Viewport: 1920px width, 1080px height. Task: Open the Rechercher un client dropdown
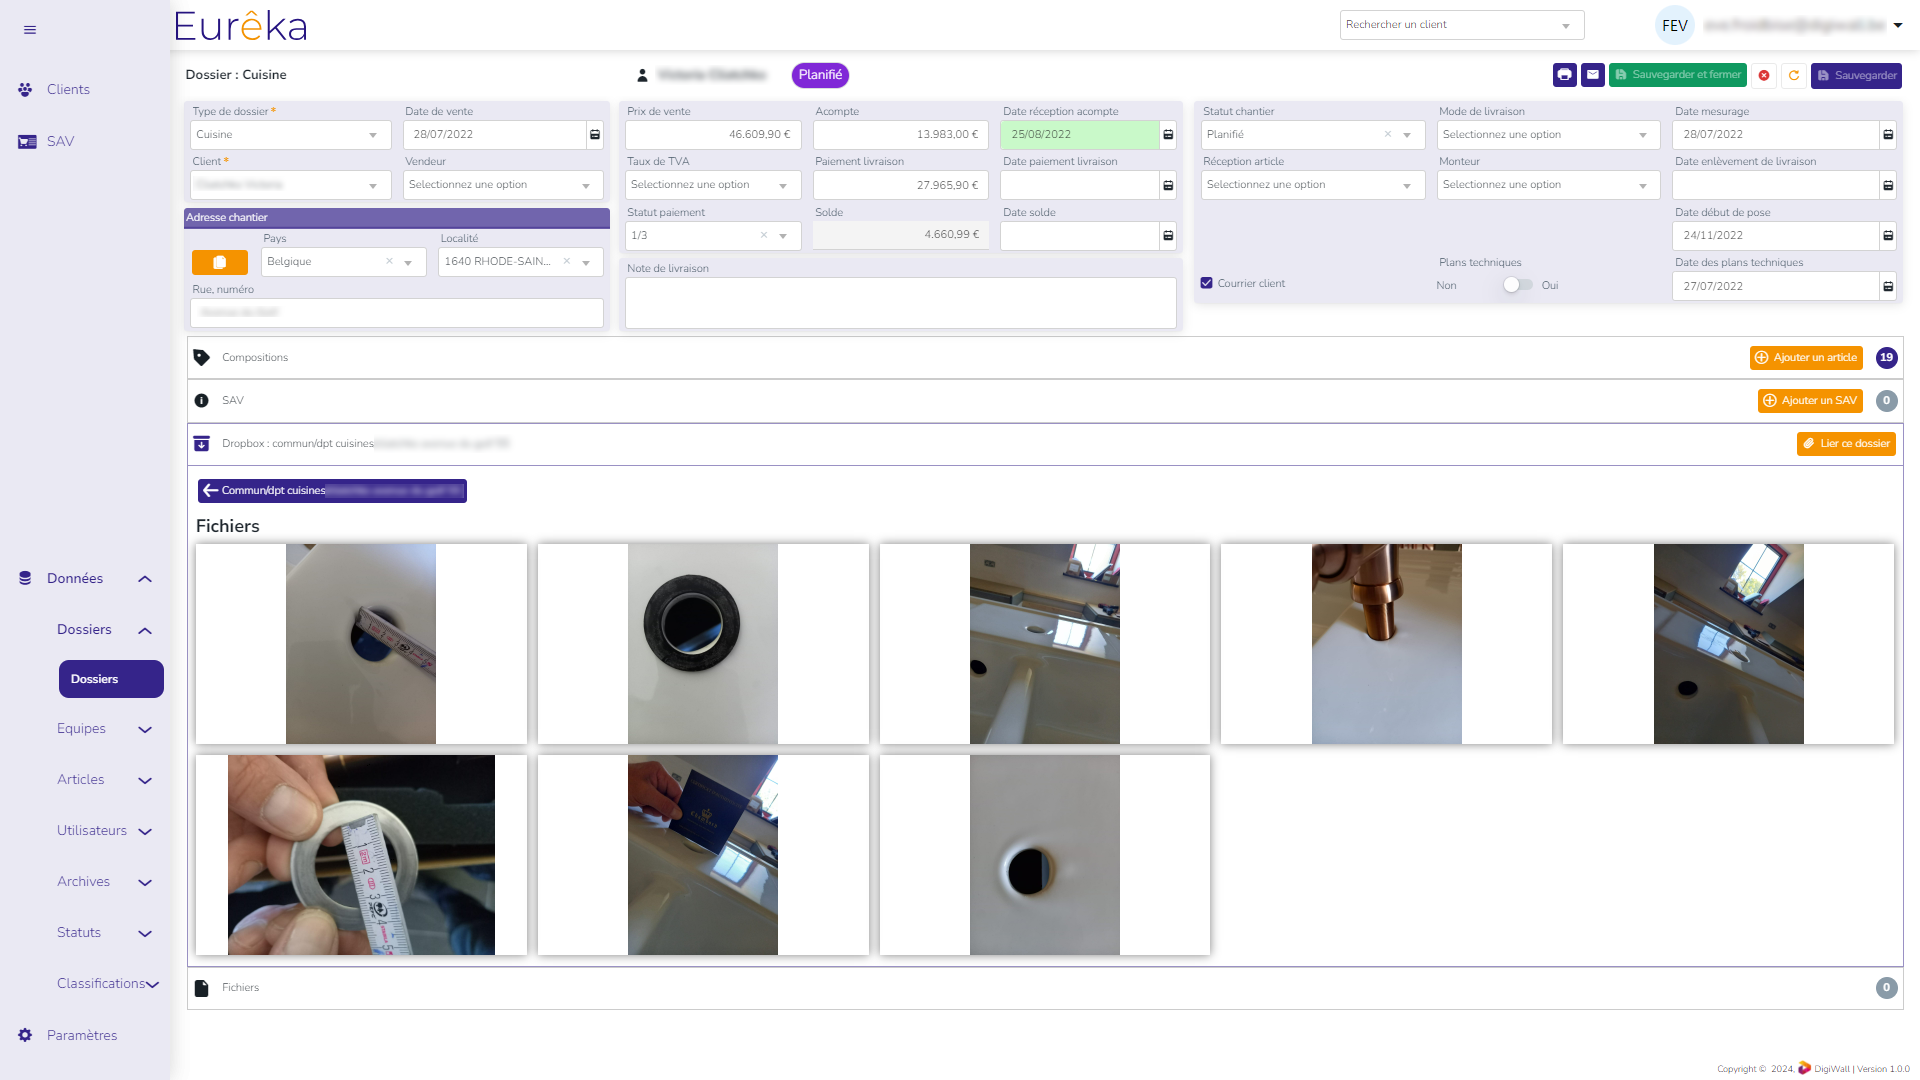1462,25
